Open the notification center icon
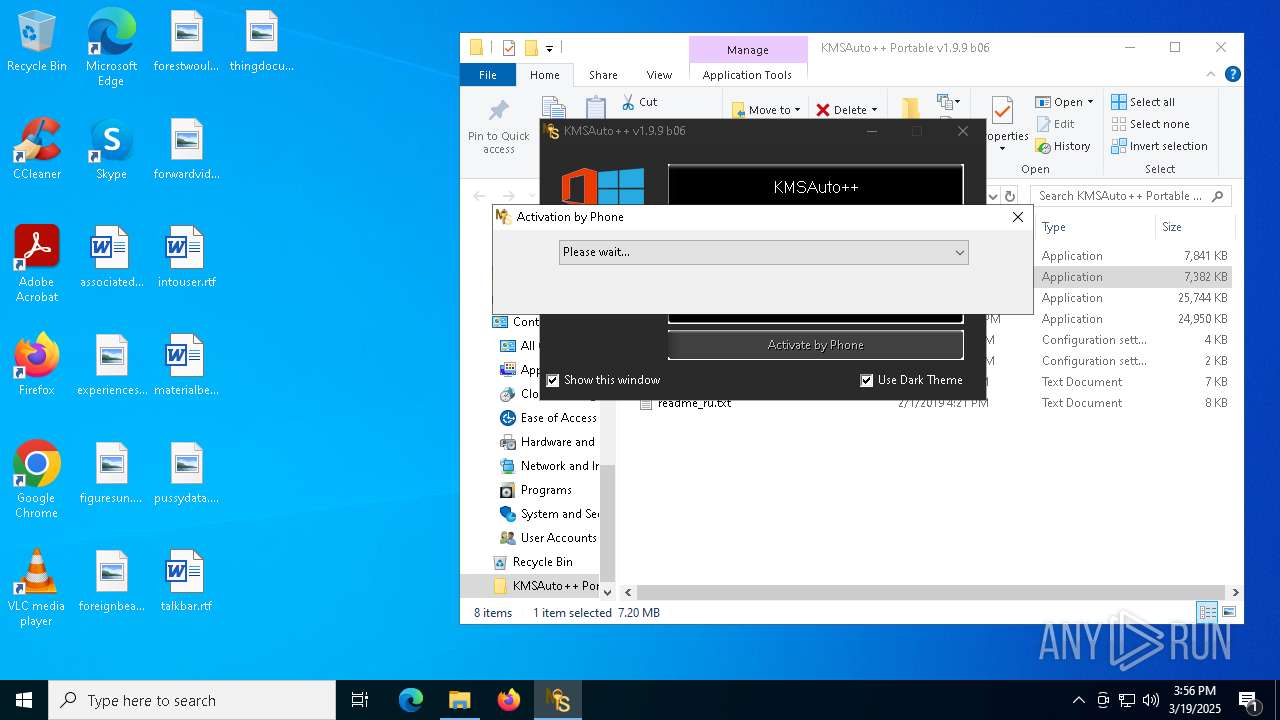 1248,700
